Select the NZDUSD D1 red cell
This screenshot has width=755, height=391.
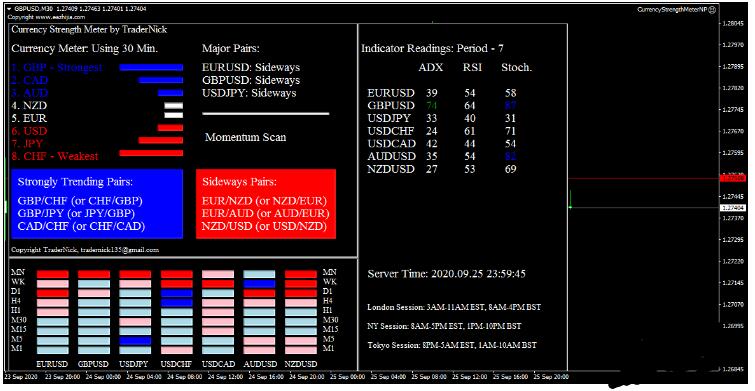(300, 293)
